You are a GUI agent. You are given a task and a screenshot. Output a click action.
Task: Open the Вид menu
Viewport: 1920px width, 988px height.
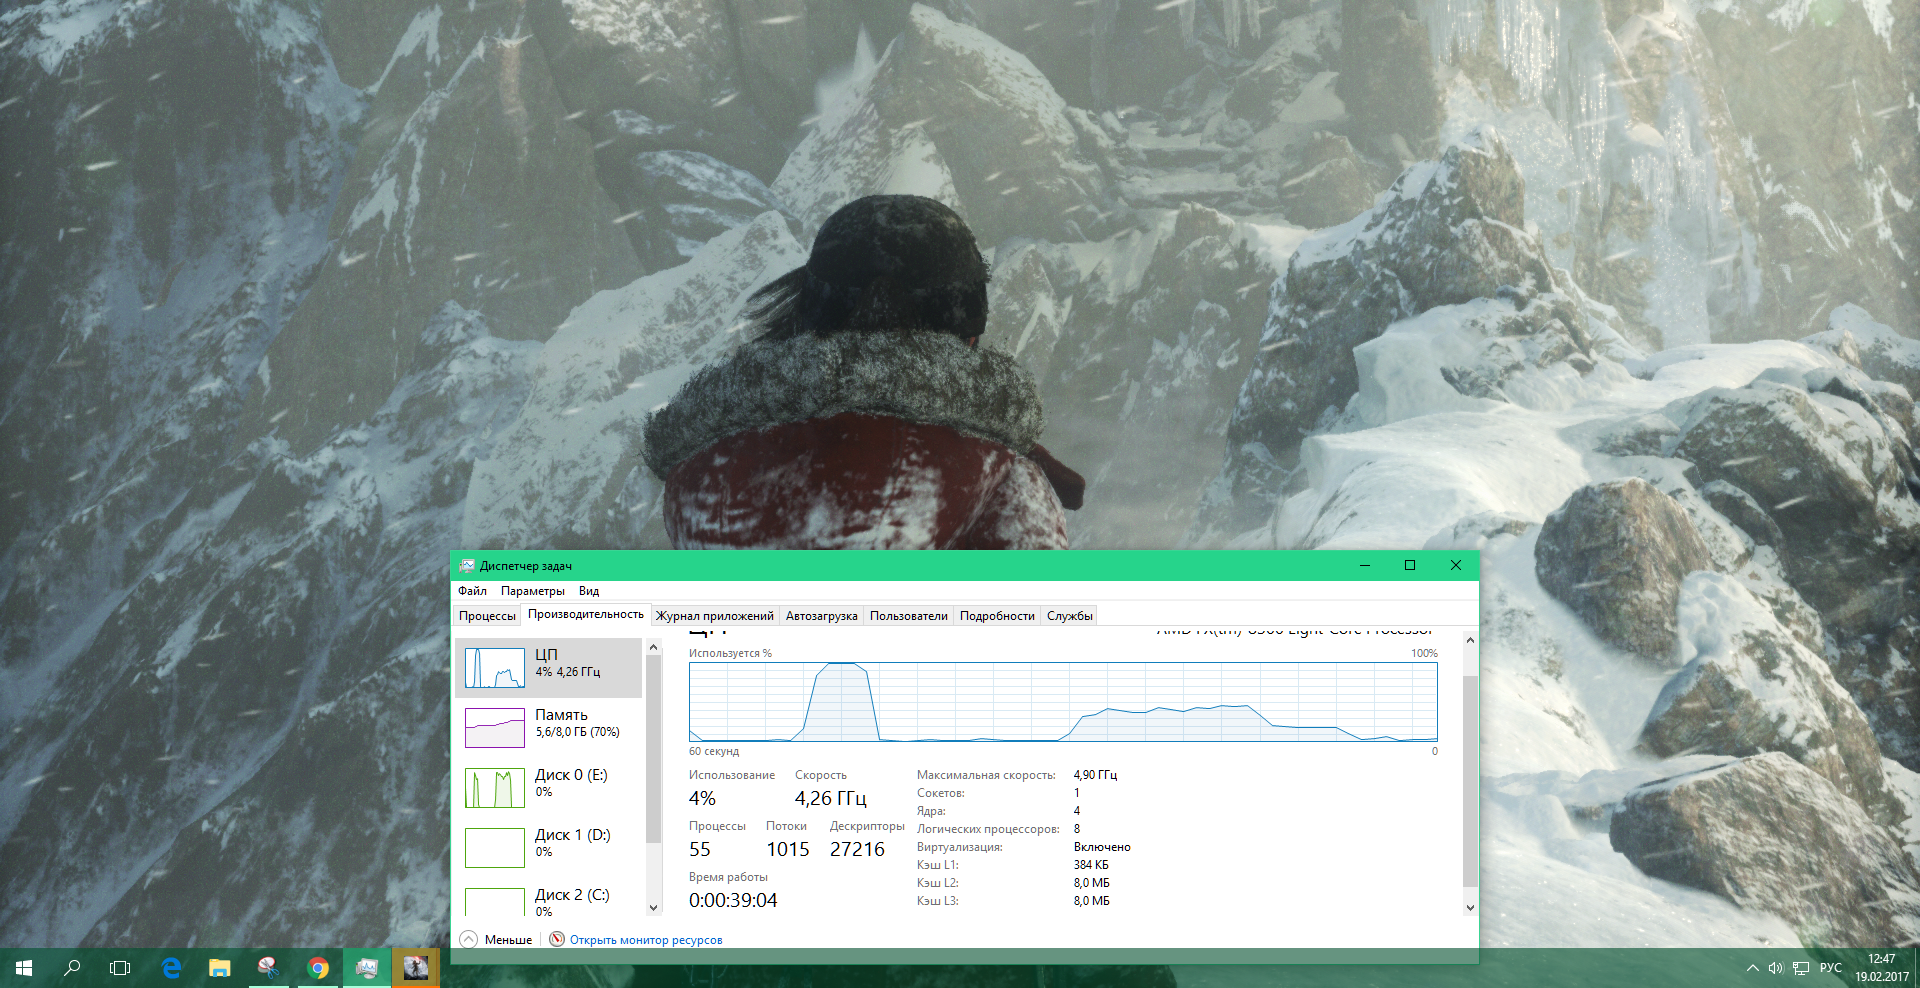[x=589, y=591]
